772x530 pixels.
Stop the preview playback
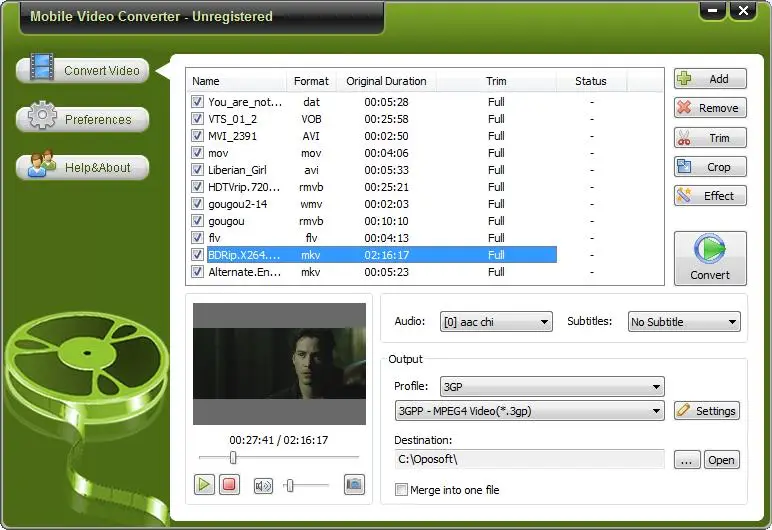click(x=229, y=485)
